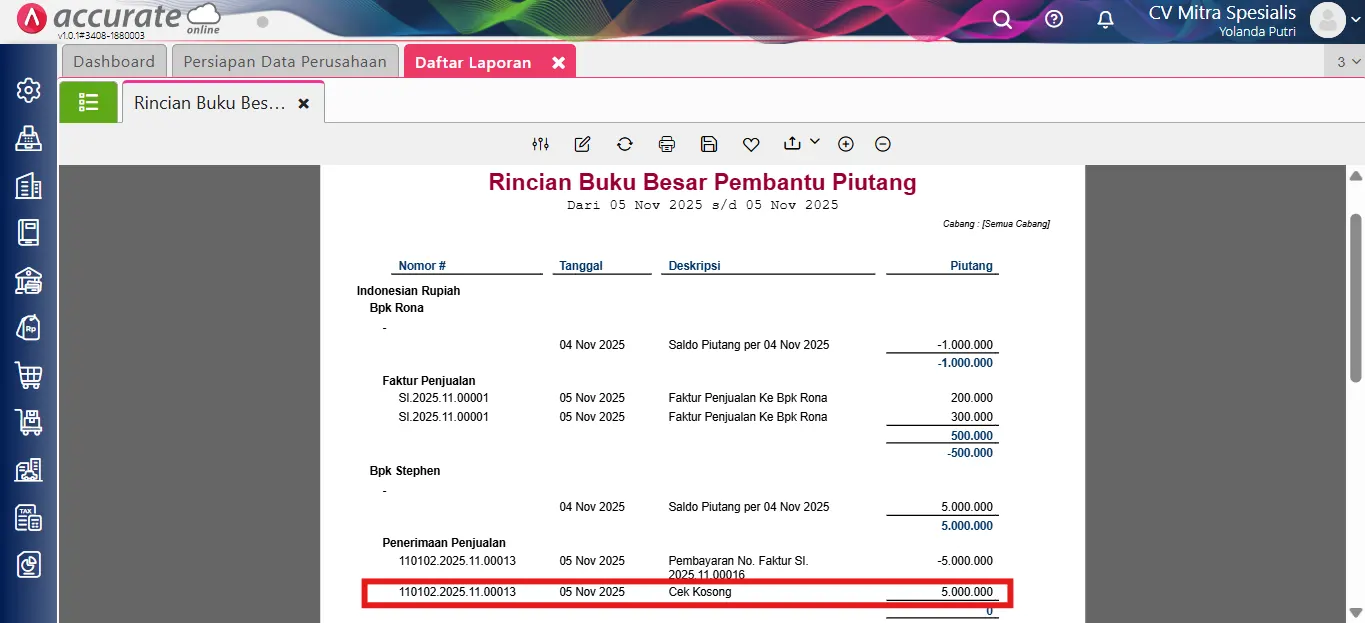Click the edit report pencil icon

click(582, 144)
